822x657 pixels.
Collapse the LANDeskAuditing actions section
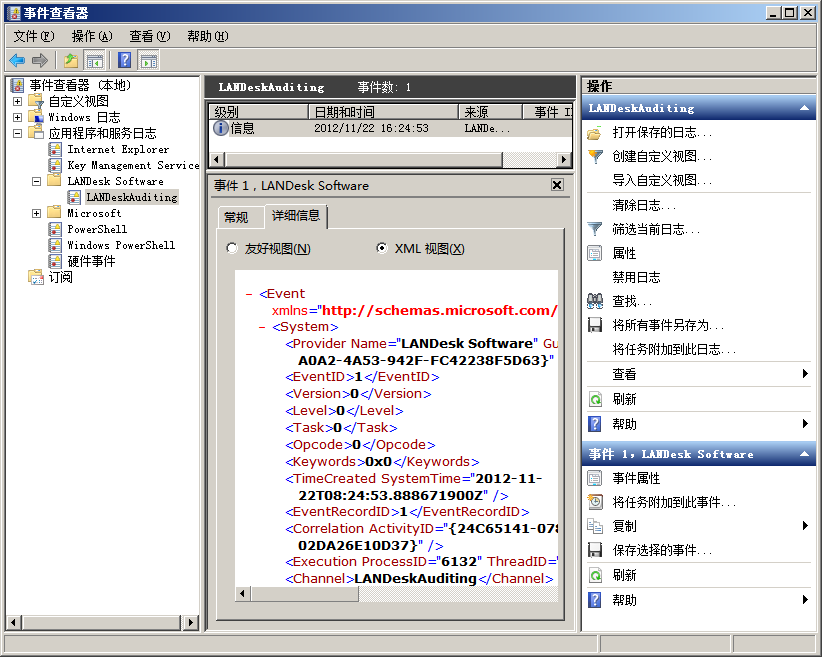tap(804, 108)
